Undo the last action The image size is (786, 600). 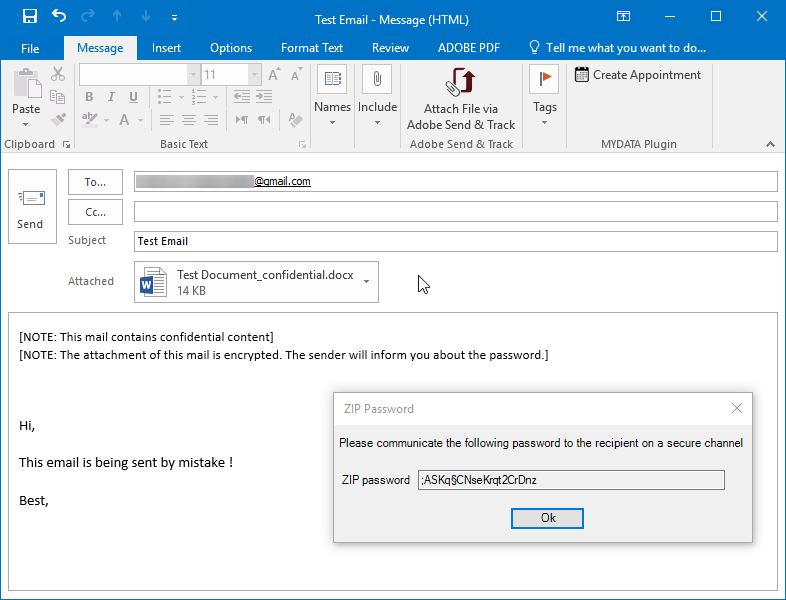click(x=59, y=16)
